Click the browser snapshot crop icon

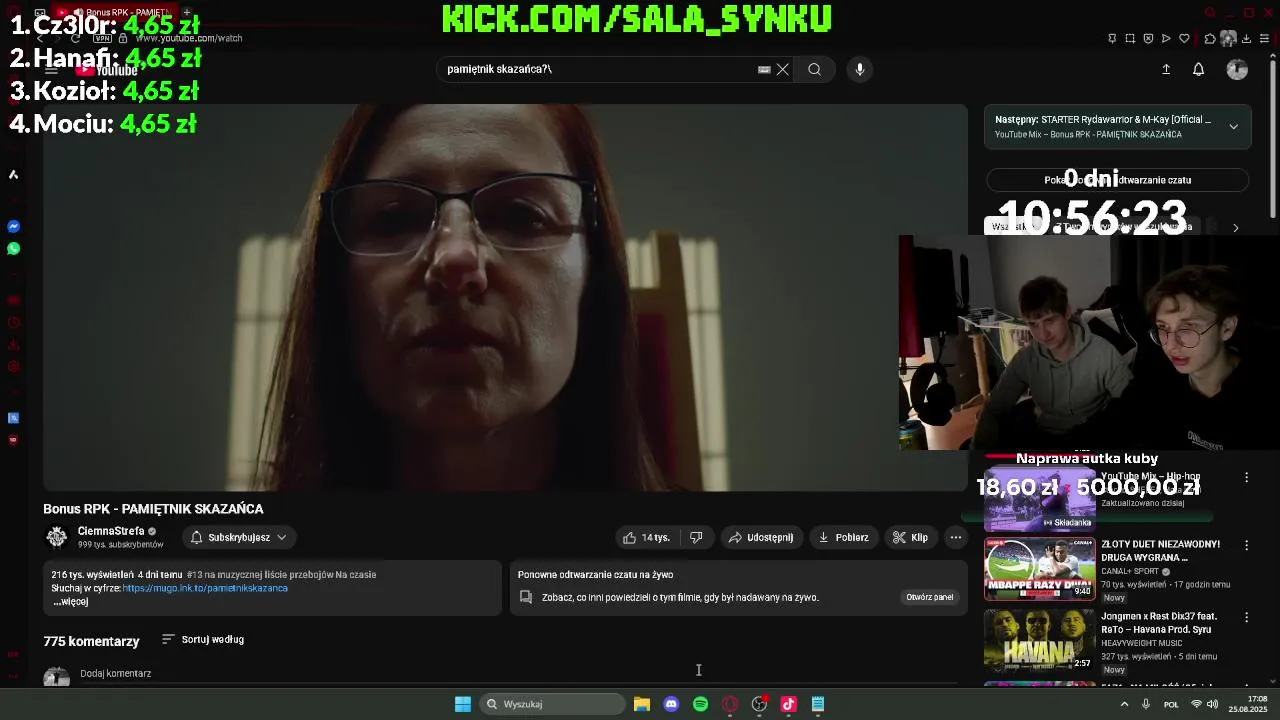(x=1130, y=39)
